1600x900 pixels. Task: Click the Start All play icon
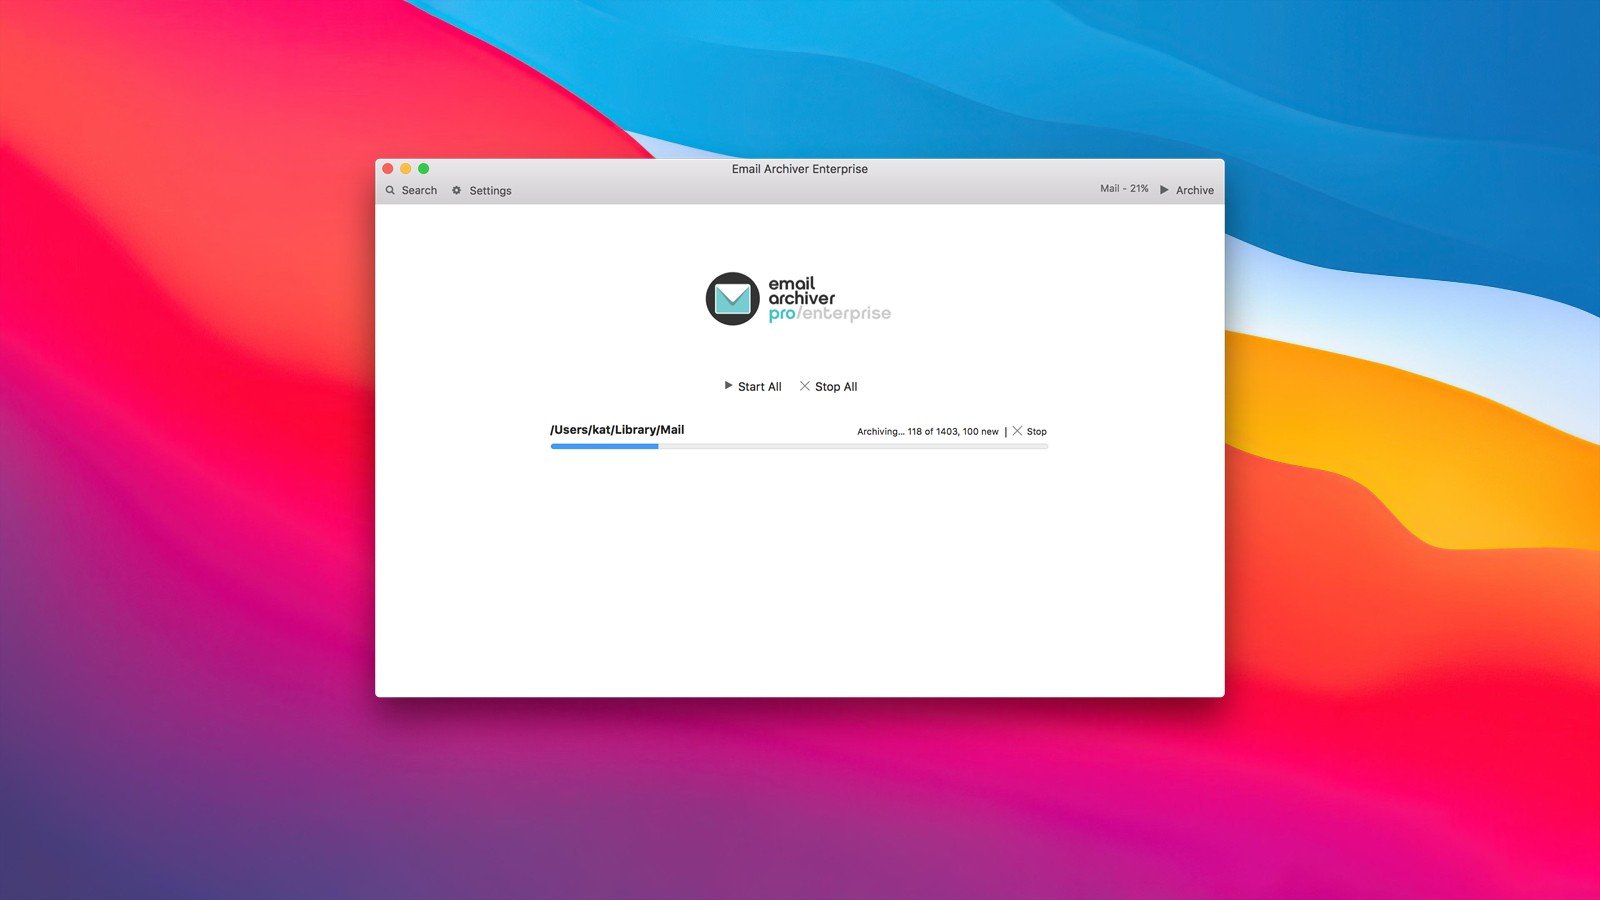coord(728,386)
